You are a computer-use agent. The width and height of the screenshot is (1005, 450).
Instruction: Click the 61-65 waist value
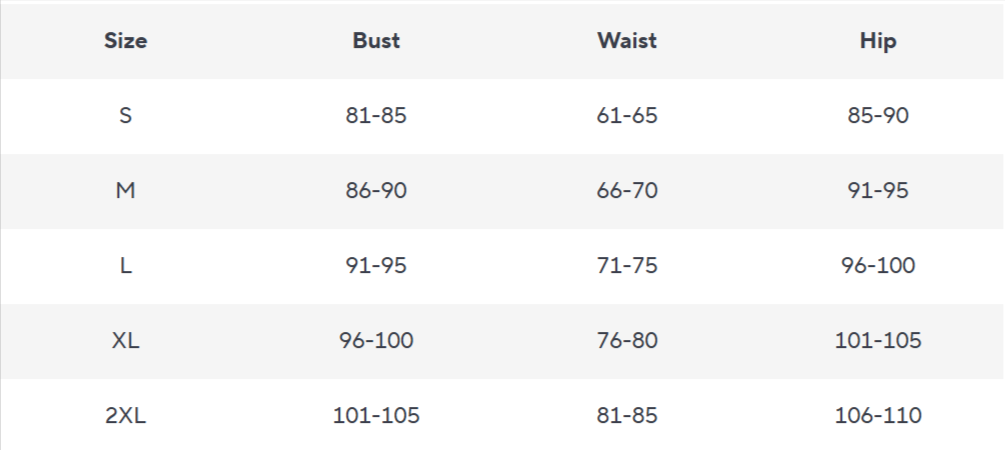pos(627,116)
